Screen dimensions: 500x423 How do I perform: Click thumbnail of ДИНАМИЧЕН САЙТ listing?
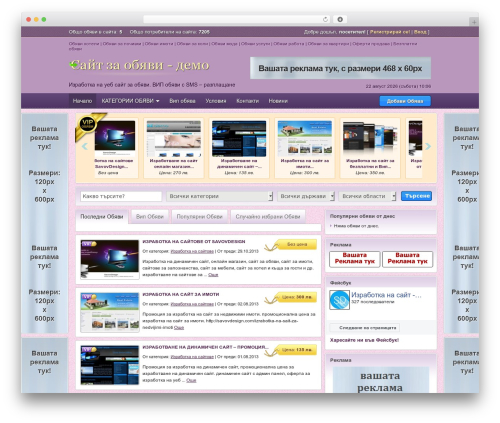click(x=110, y=365)
